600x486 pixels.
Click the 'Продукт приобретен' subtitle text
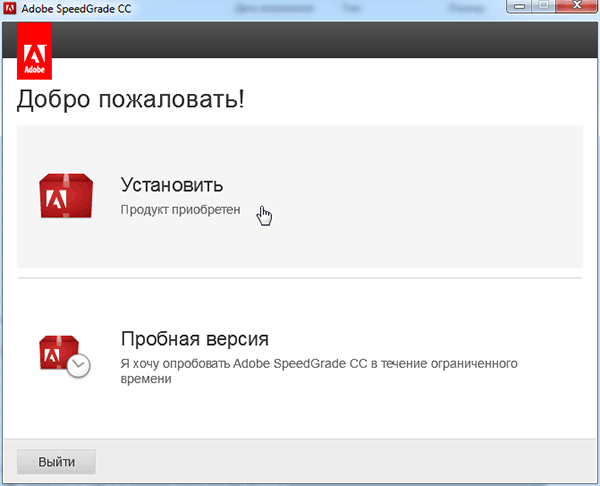pyautogui.click(x=181, y=210)
